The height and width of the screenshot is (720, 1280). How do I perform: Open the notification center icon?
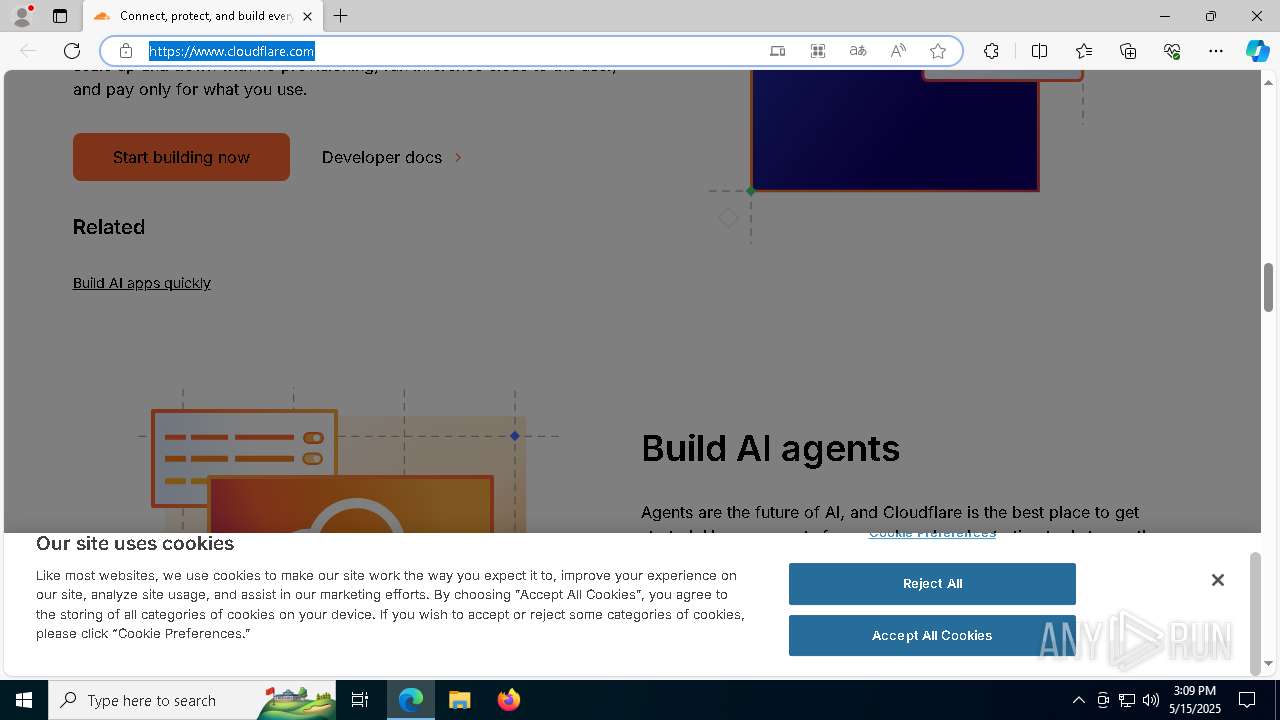1247,700
